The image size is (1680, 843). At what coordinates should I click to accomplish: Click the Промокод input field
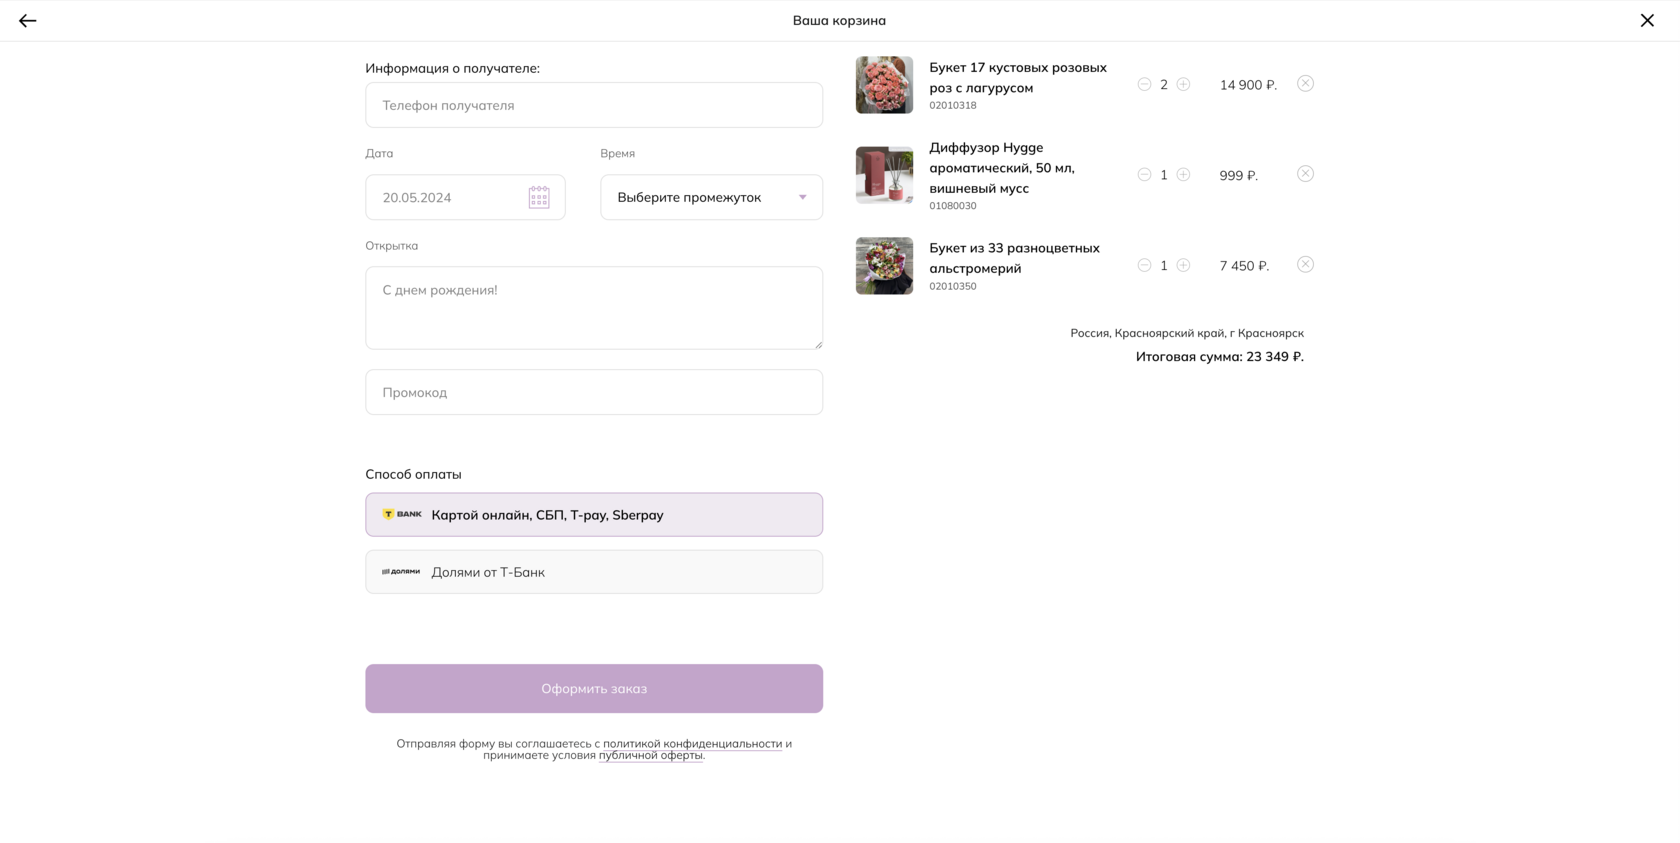coord(594,392)
